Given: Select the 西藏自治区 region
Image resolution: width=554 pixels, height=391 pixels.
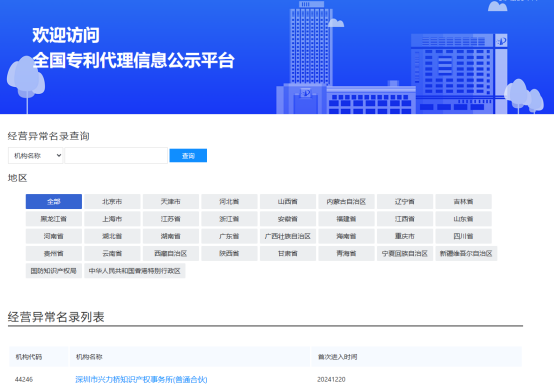Looking at the screenshot, I should [x=171, y=254].
